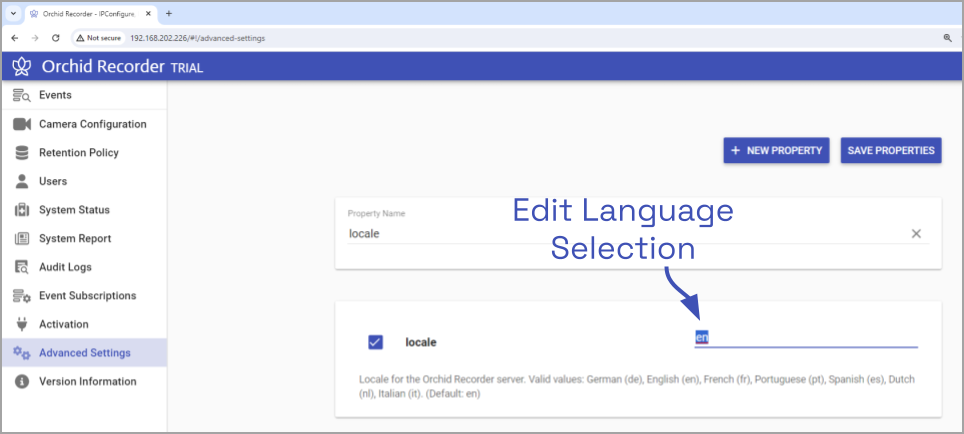
Task: Click the New Property button
Action: (776, 151)
